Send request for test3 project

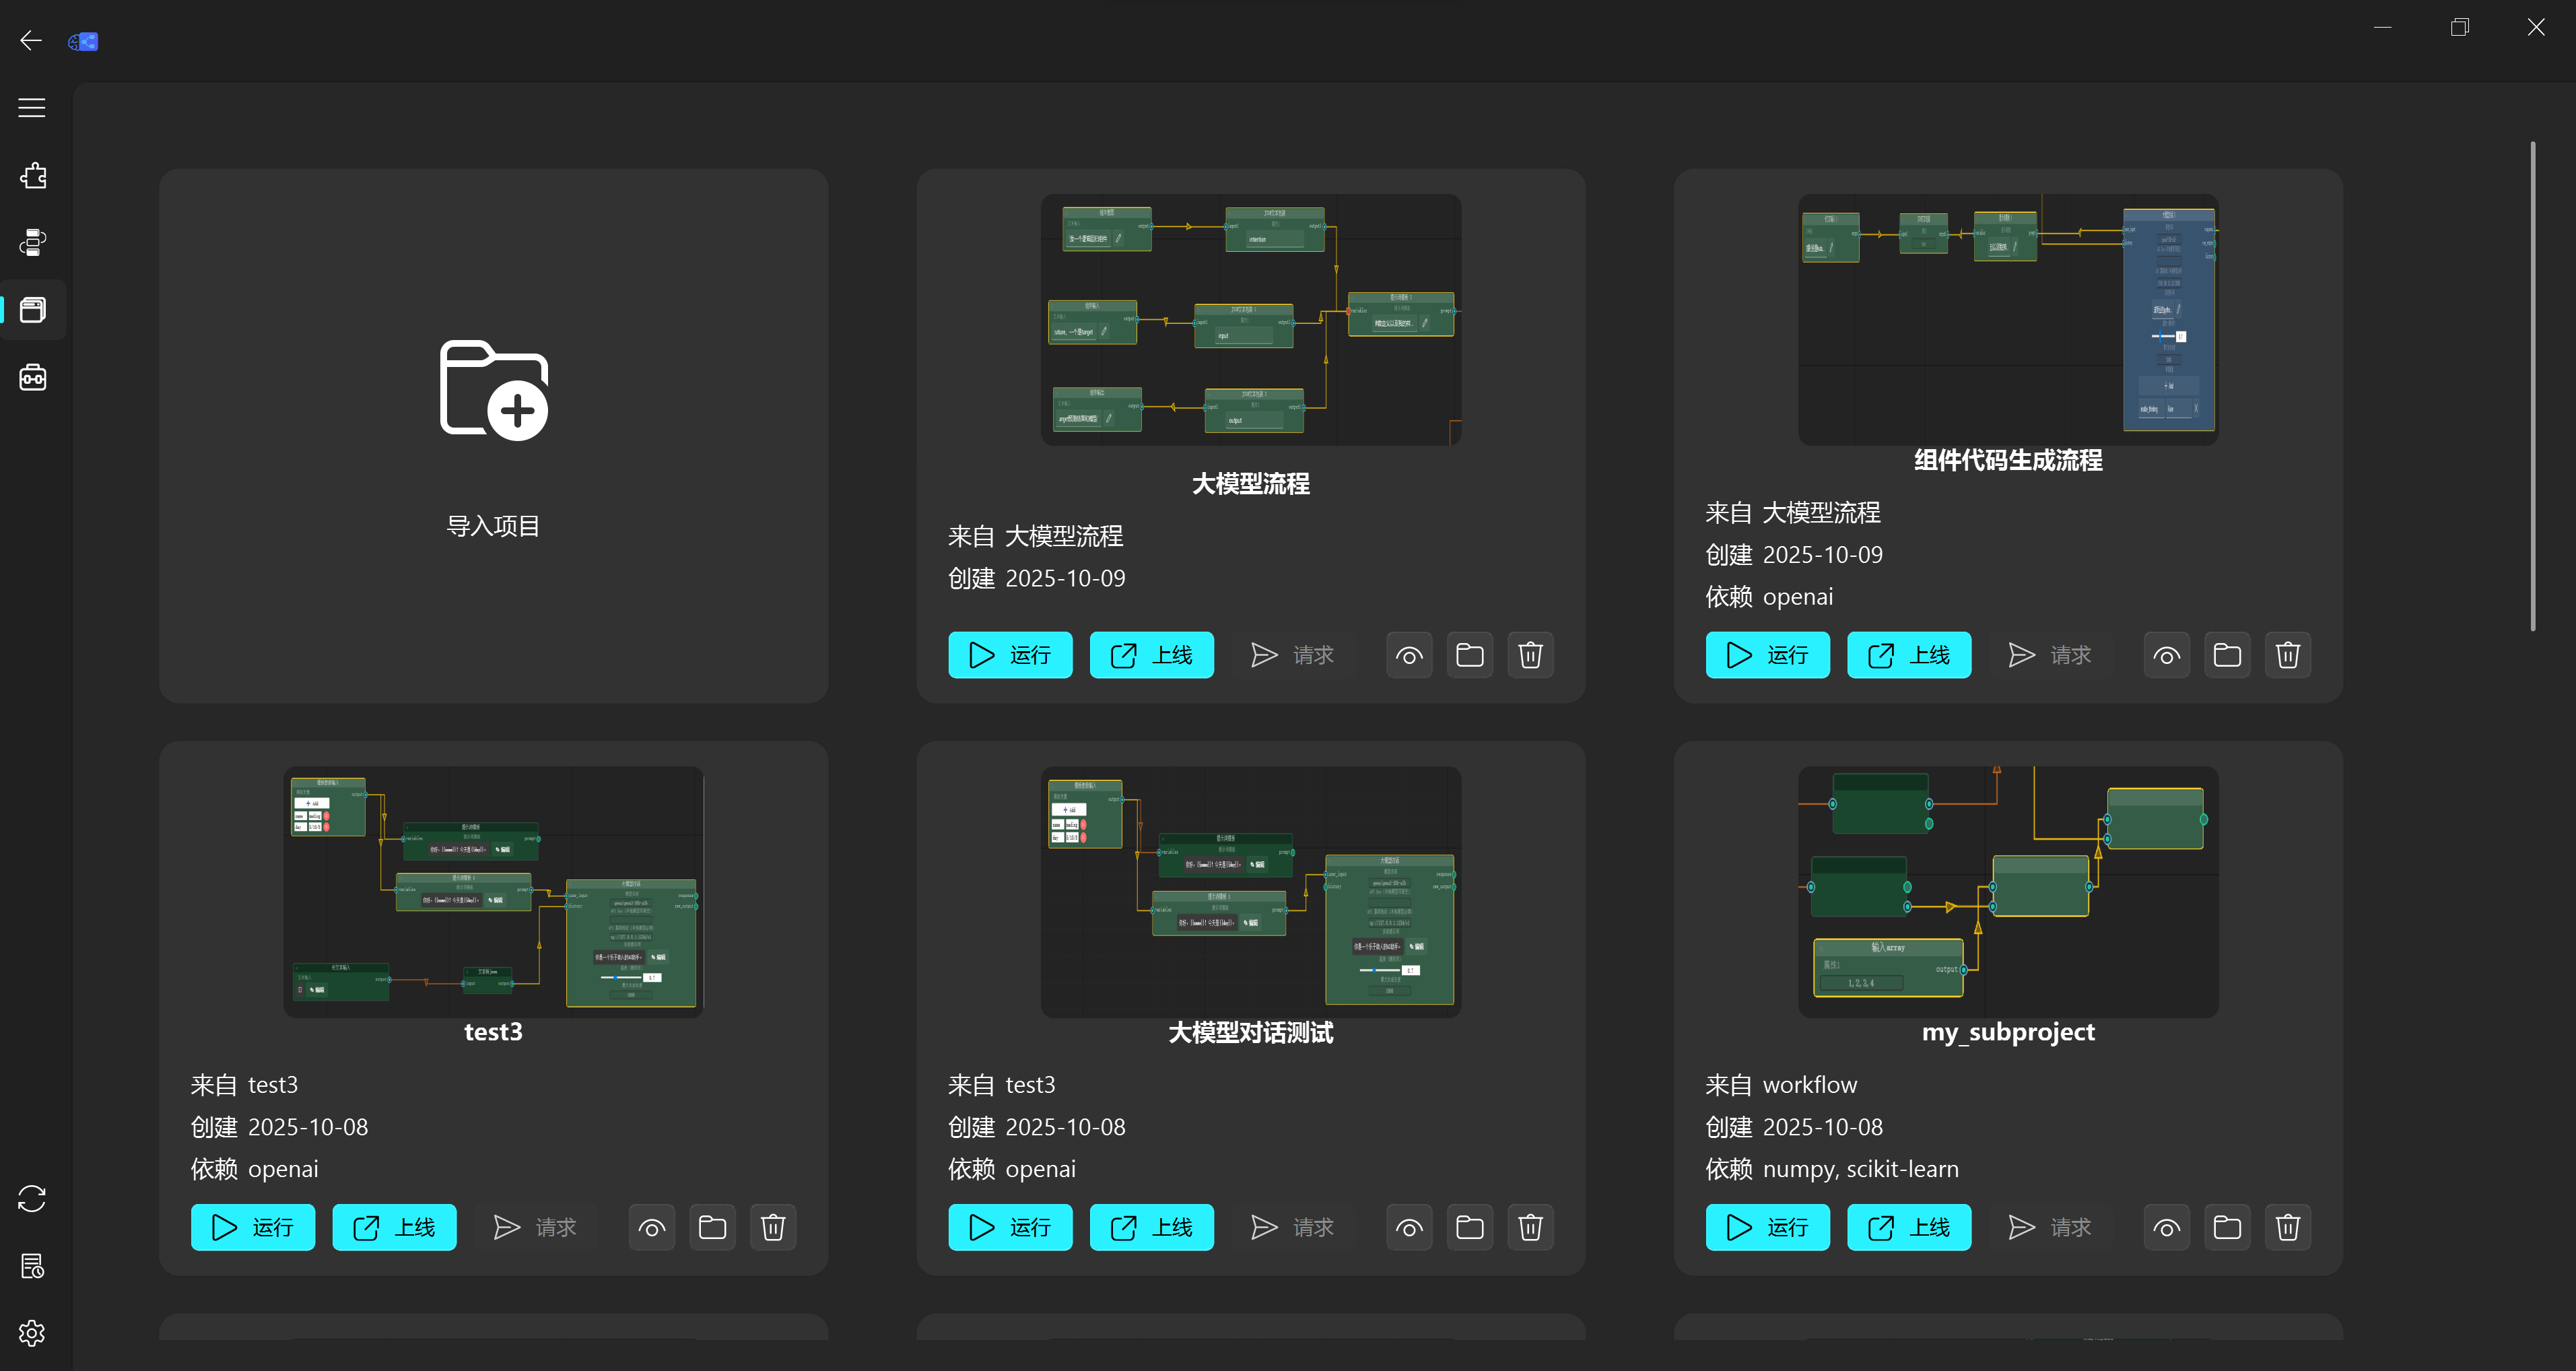coord(535,1227)
